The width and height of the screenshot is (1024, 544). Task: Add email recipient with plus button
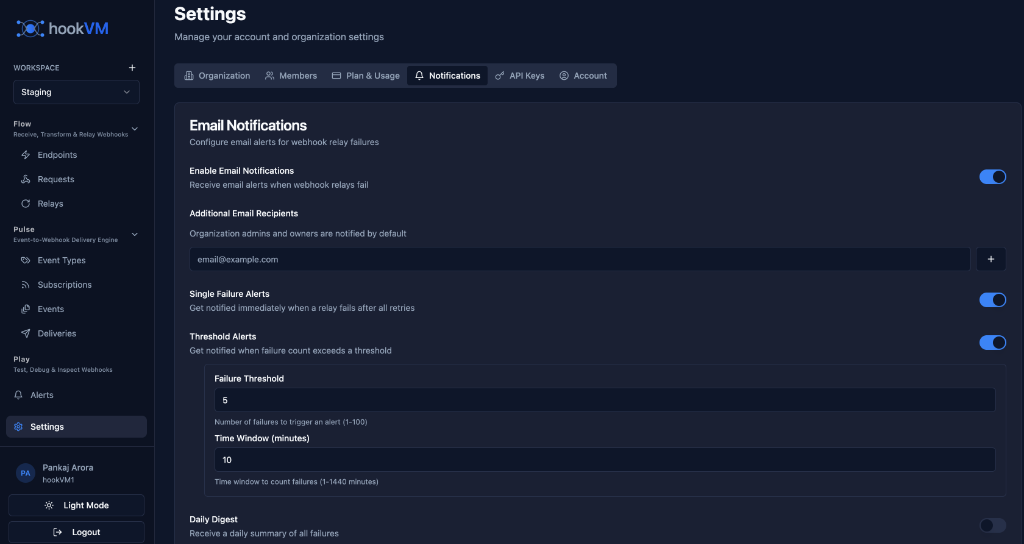click(991, 259)
